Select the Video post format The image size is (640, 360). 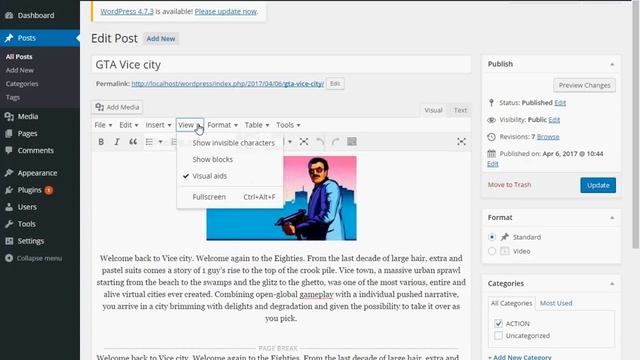click(492, 251)
